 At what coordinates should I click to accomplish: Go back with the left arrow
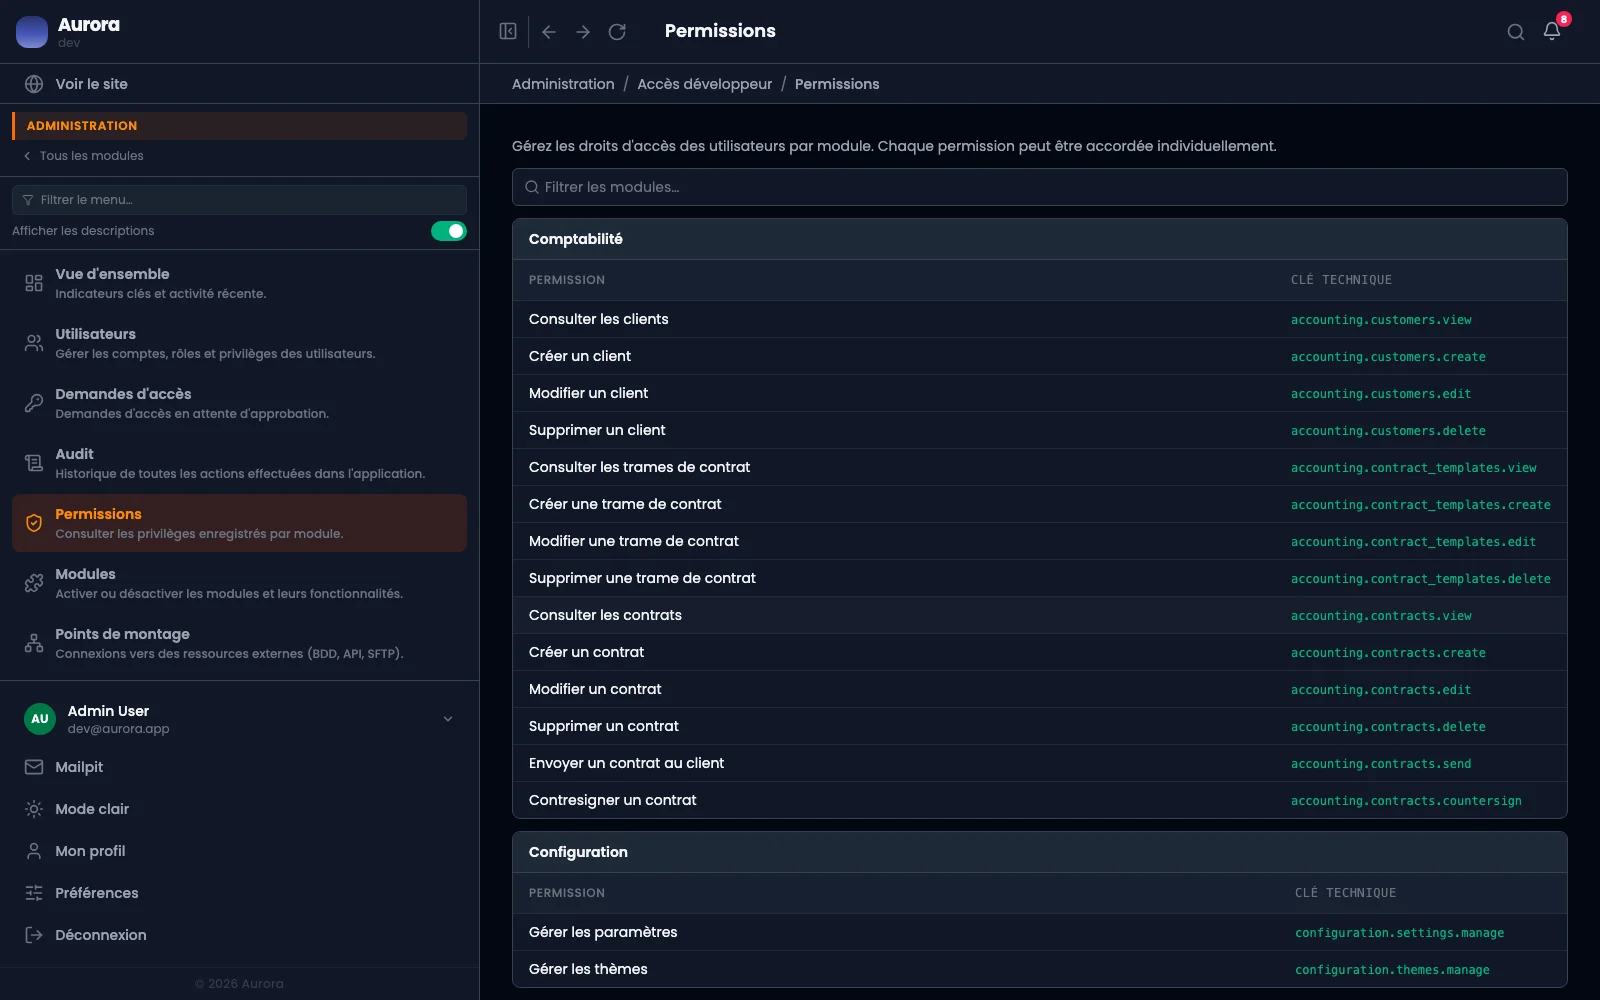[x=549, y=32]
